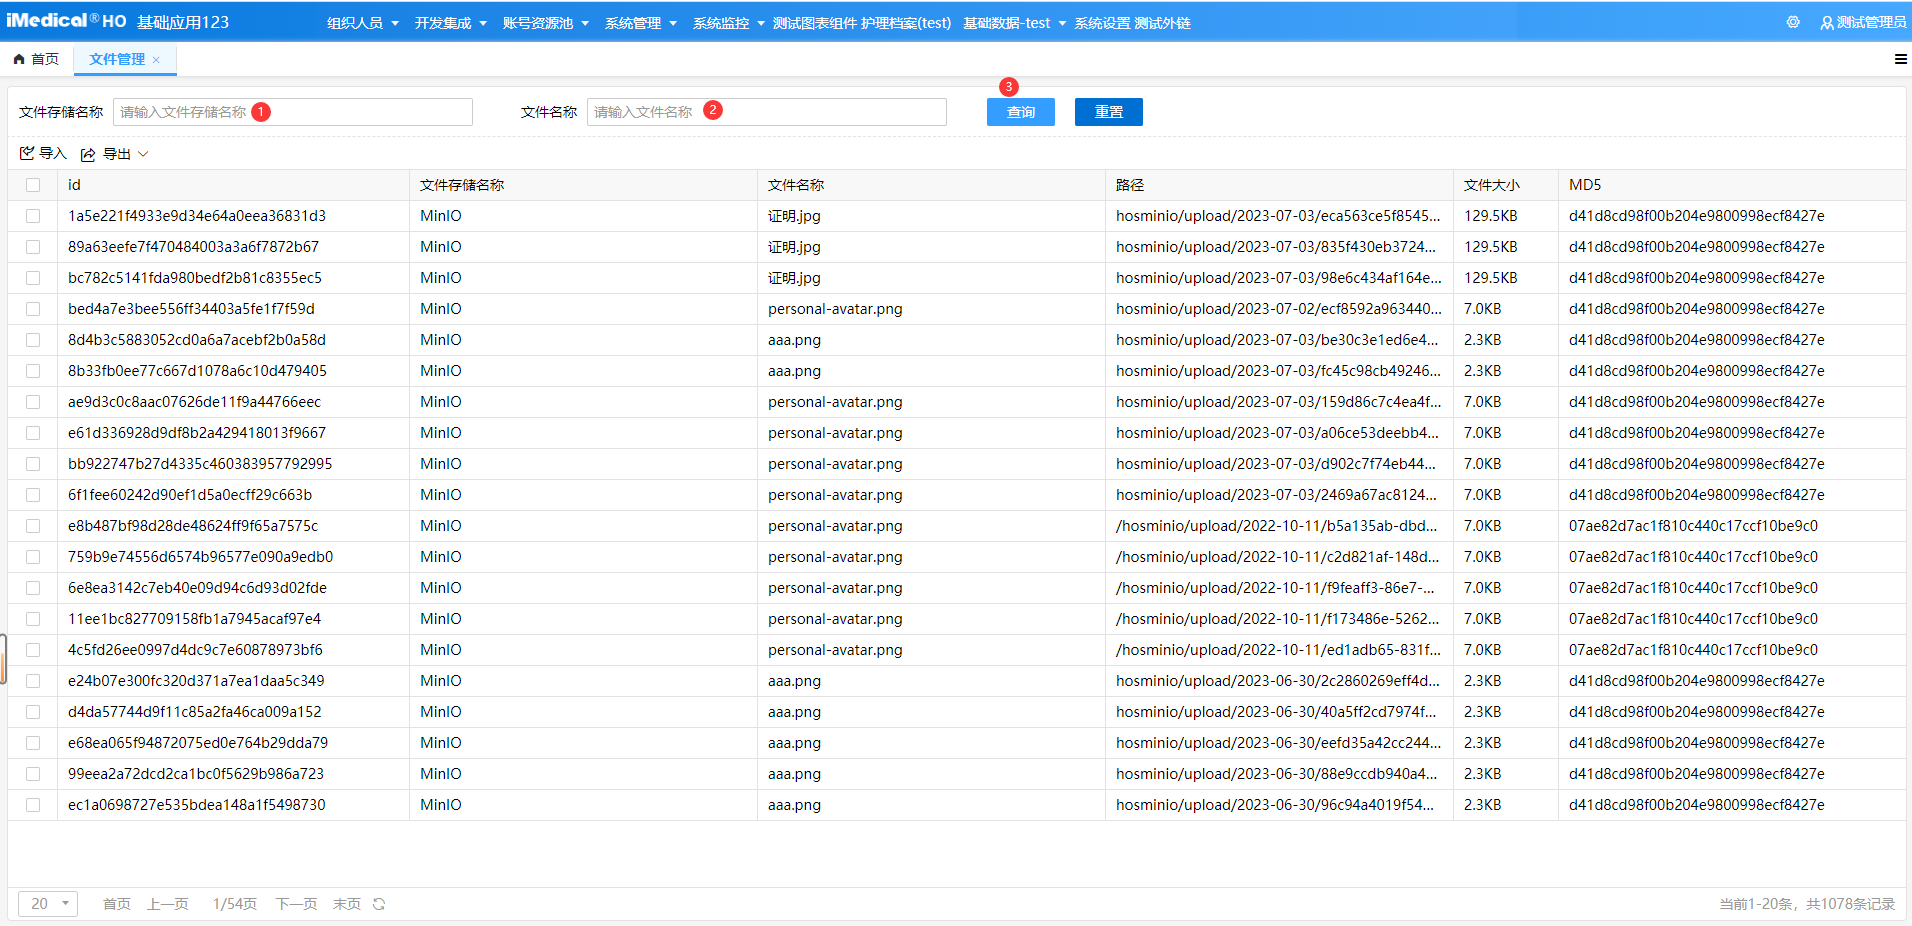Toggle the select-all checkbox in table header
This screenshot has width=1912, height=926.
pos(33,185)
